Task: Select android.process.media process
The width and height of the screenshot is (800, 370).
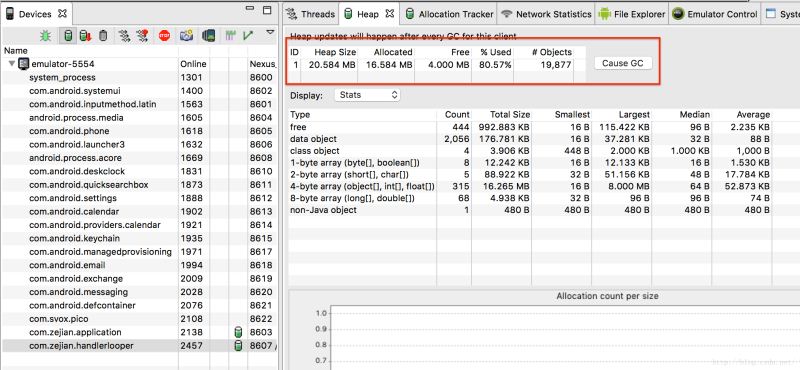Action: point(139,118)
